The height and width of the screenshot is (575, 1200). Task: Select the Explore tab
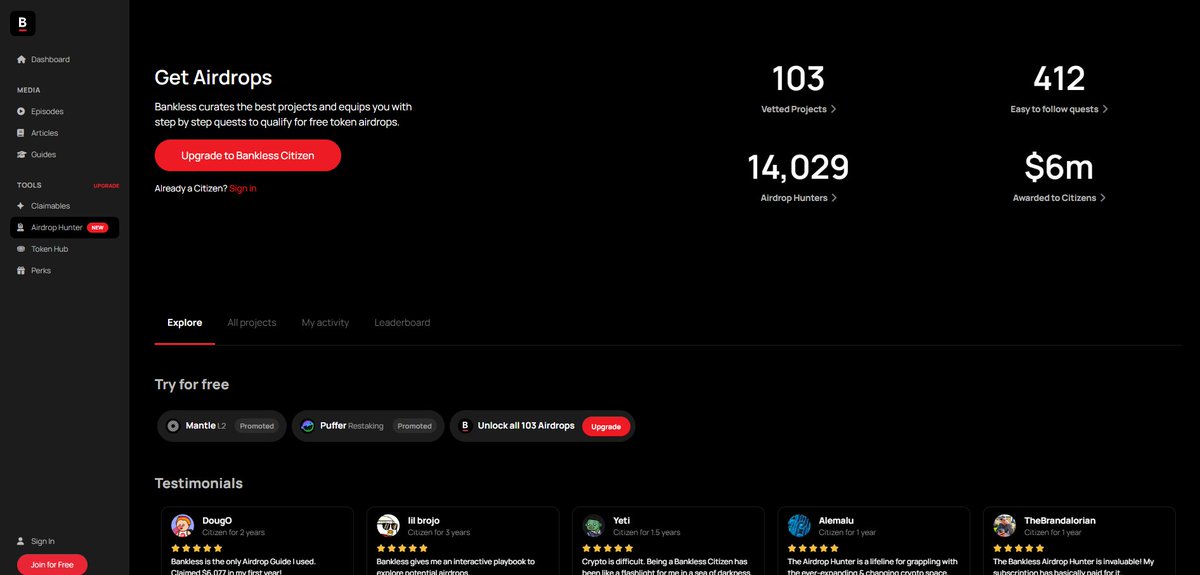[x=185, y=323]
